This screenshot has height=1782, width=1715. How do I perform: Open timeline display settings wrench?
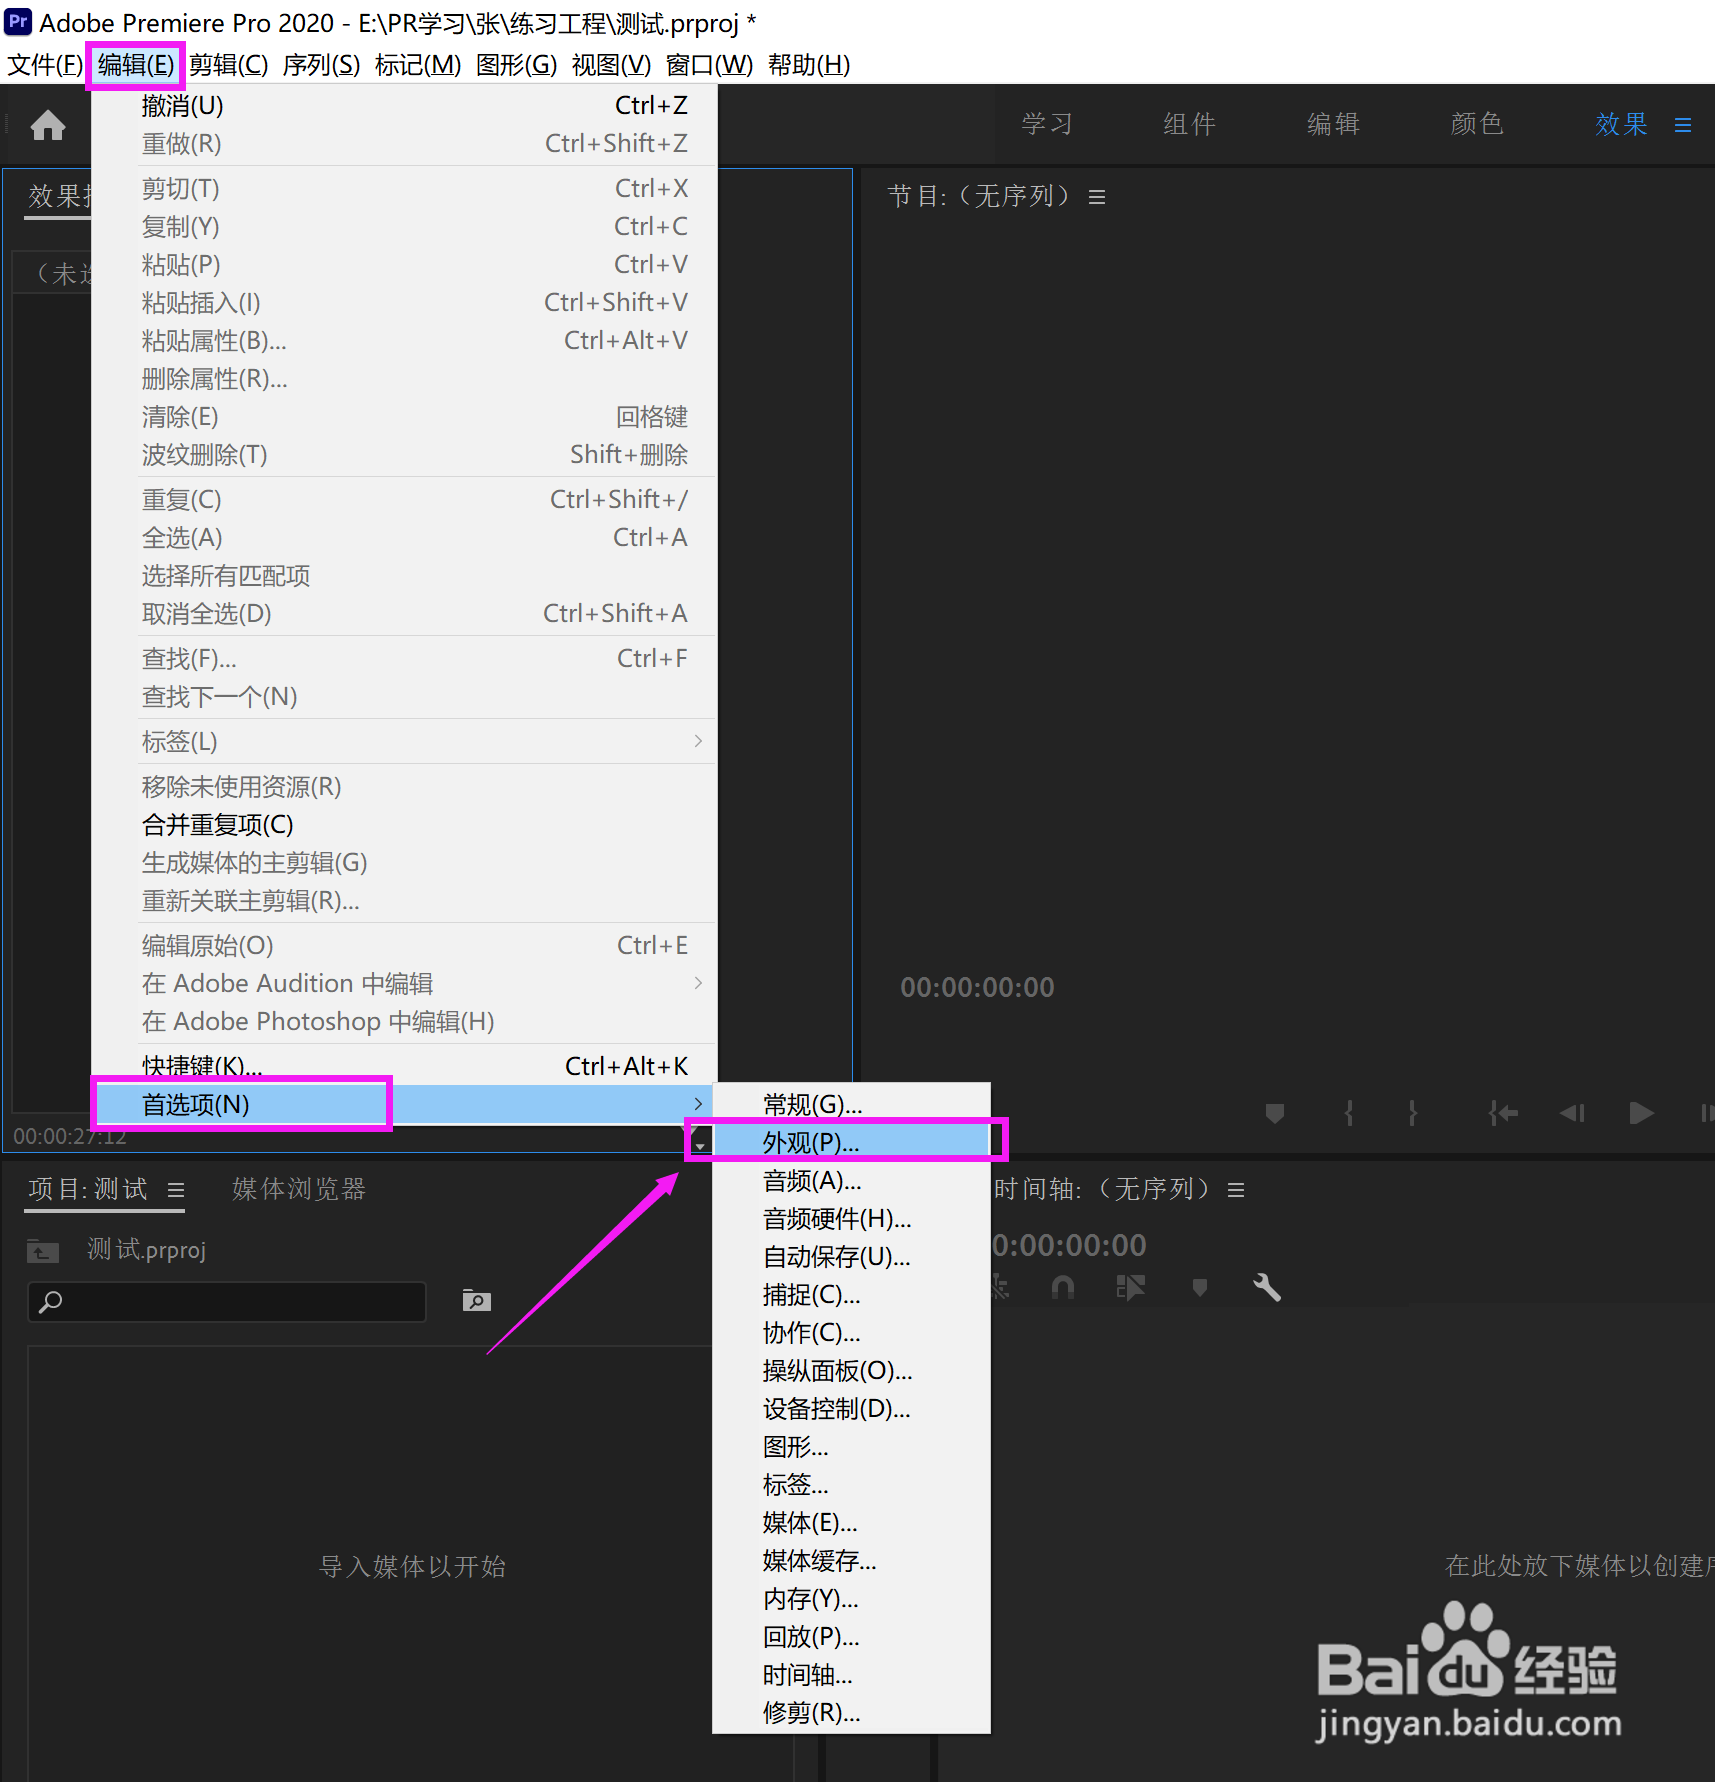pos(1267,1287)
